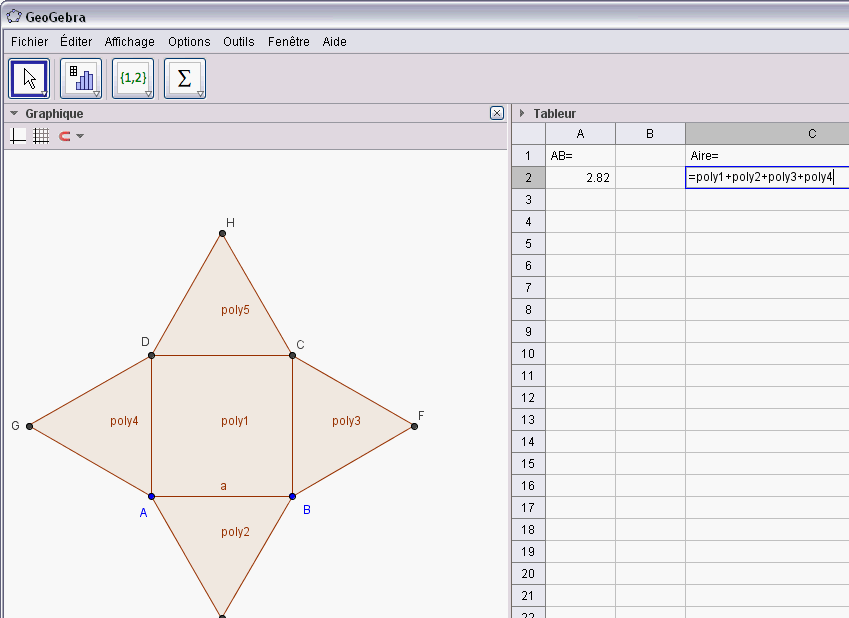Close the Graphique view panel
Image resolution: width=849 pixels, height=618 pixels.
click(x=497, y=113)
